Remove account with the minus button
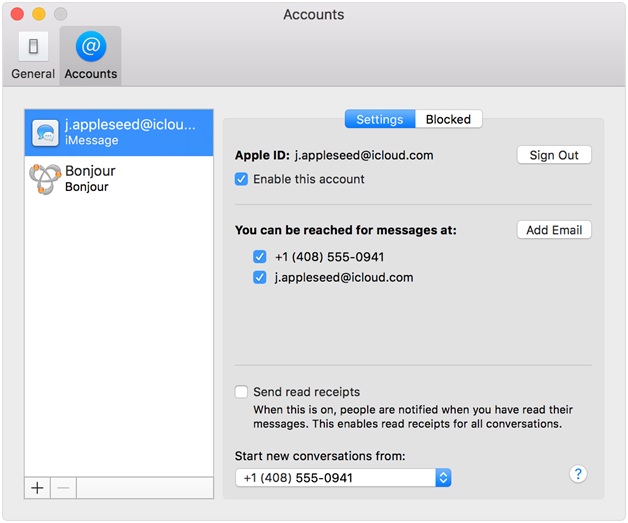 click(x=63, y=488)
